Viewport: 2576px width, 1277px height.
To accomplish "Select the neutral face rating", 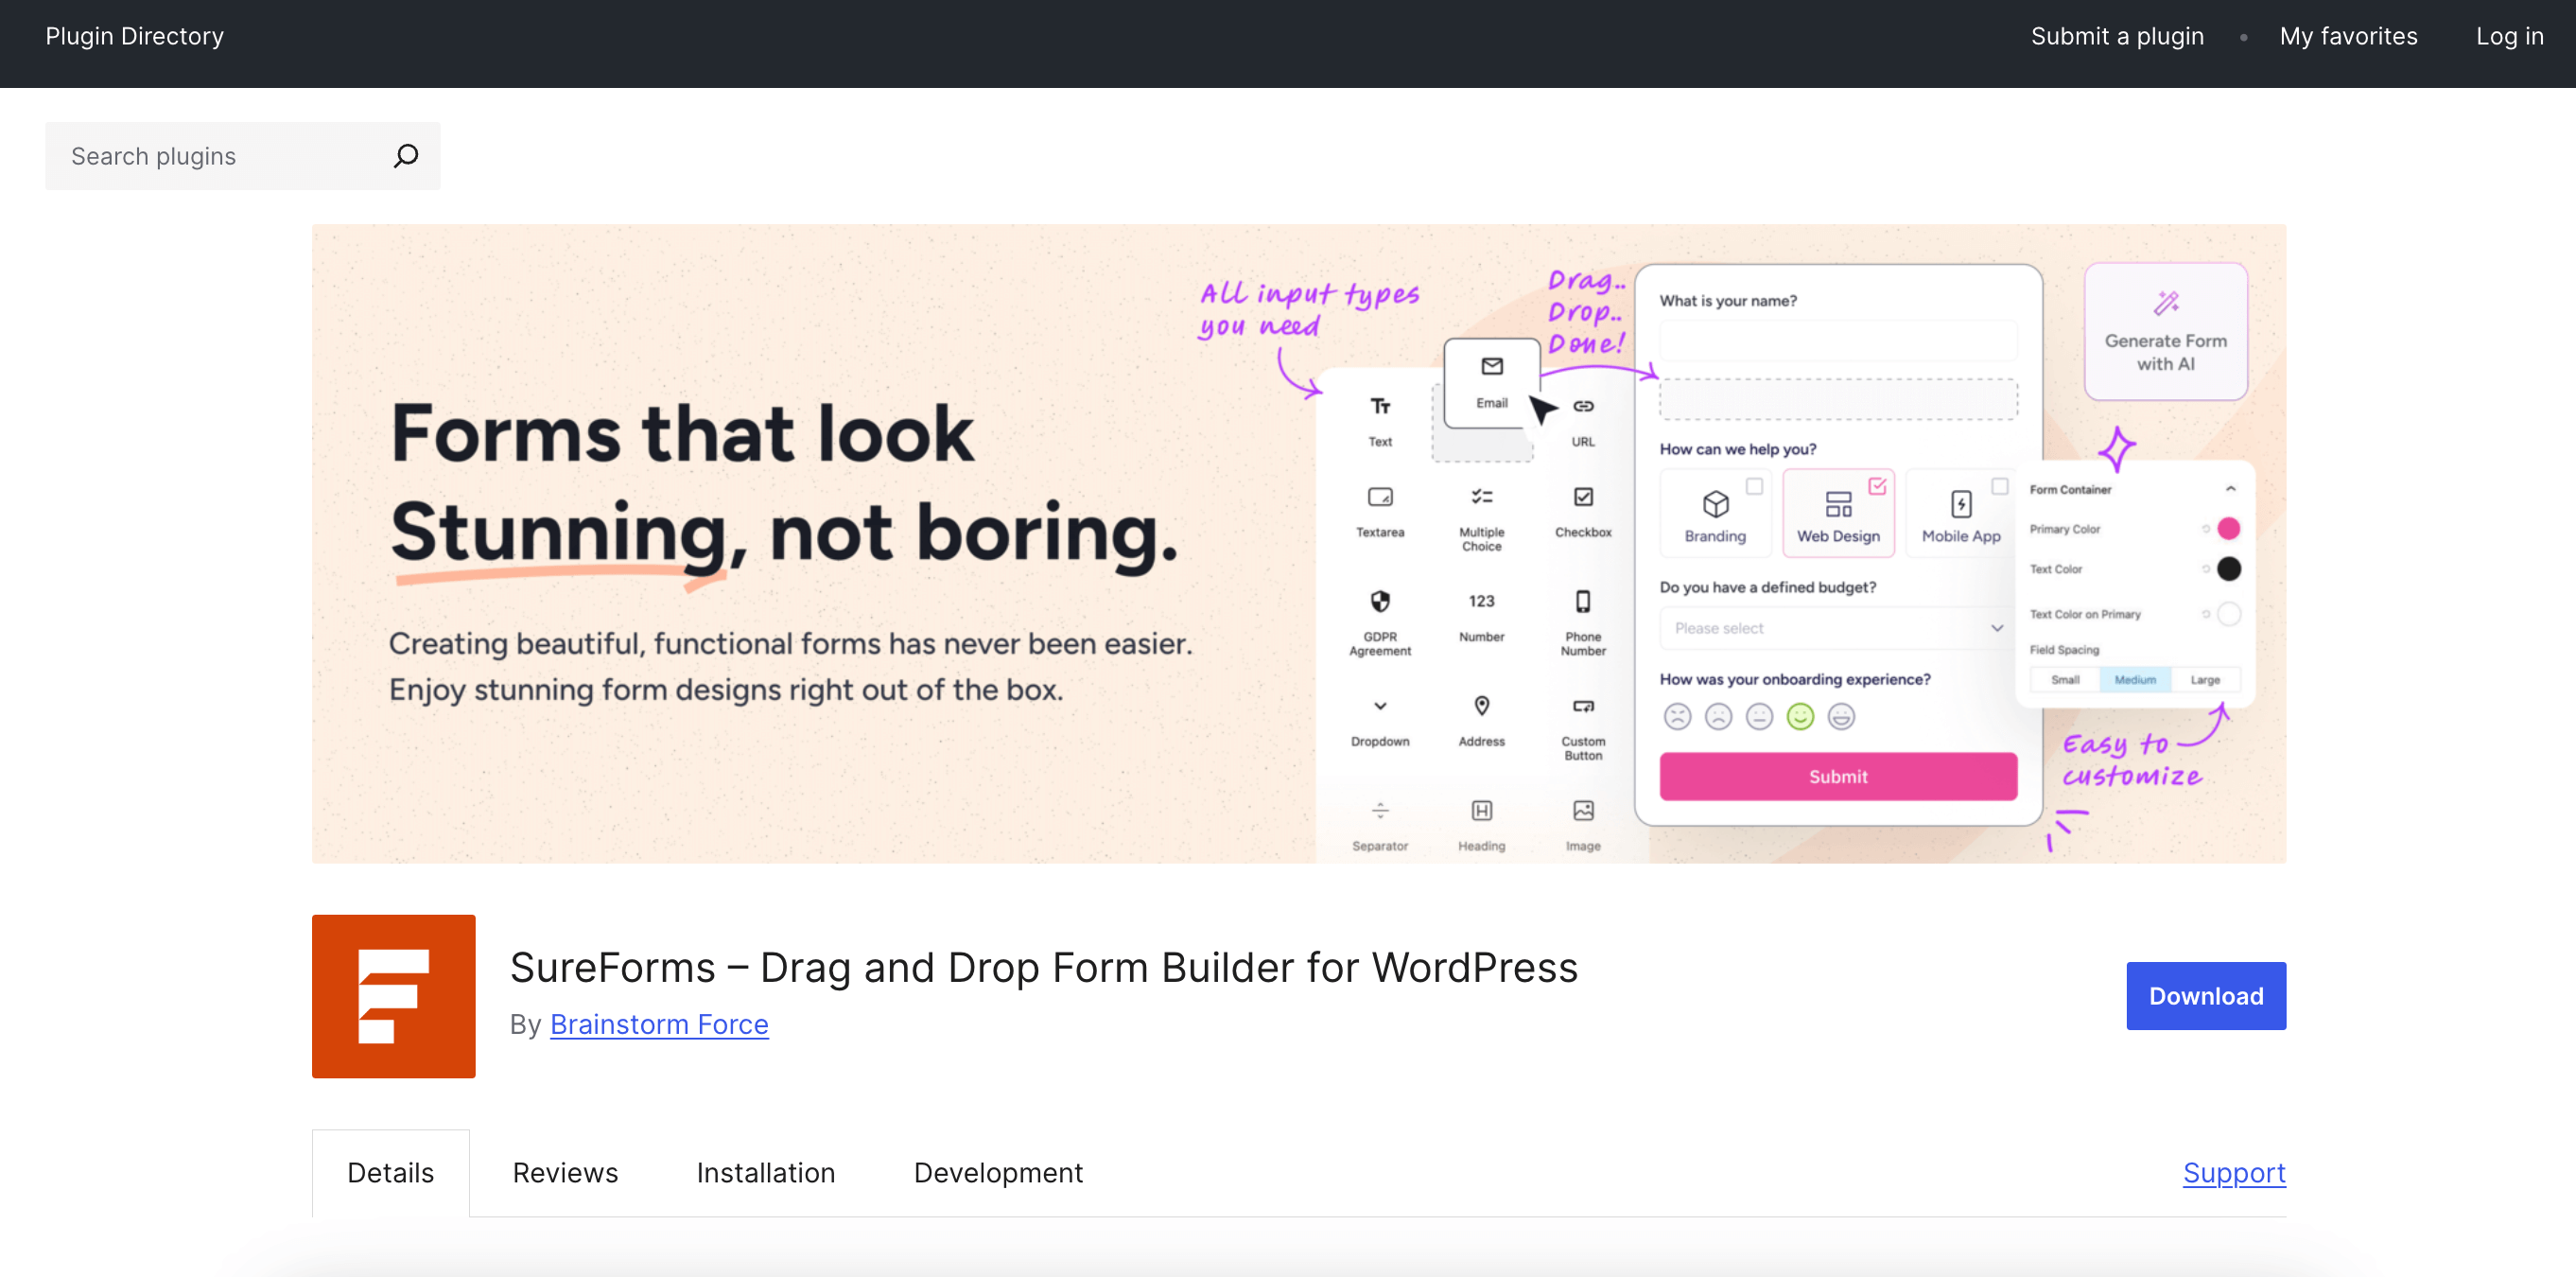I will pyautogui.click(x=1759, y=716).
